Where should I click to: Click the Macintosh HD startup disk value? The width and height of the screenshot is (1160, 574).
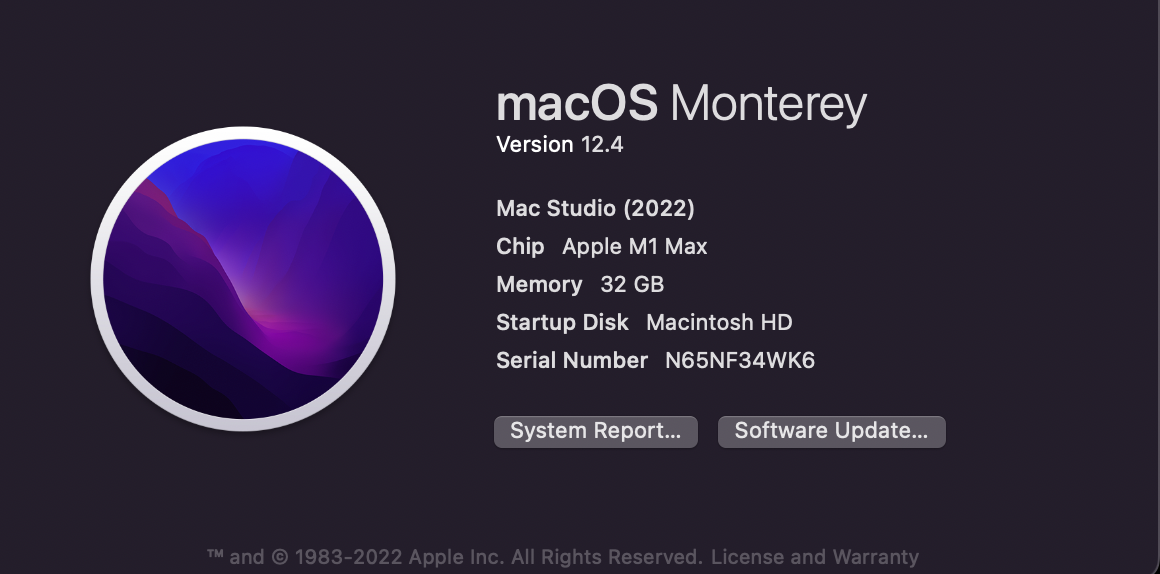click(x=719, y=323)
